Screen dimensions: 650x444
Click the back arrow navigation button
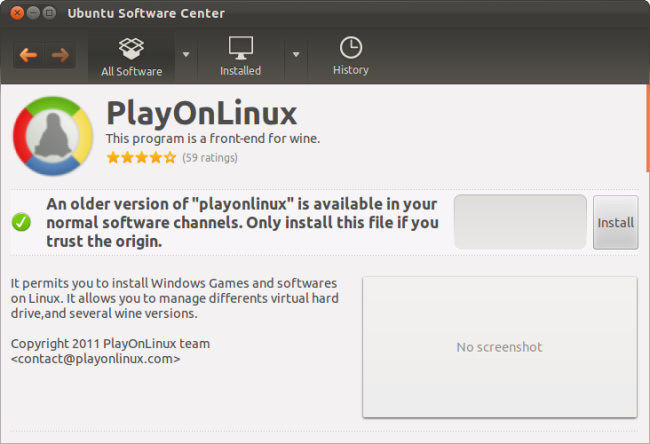coord(28,55)
